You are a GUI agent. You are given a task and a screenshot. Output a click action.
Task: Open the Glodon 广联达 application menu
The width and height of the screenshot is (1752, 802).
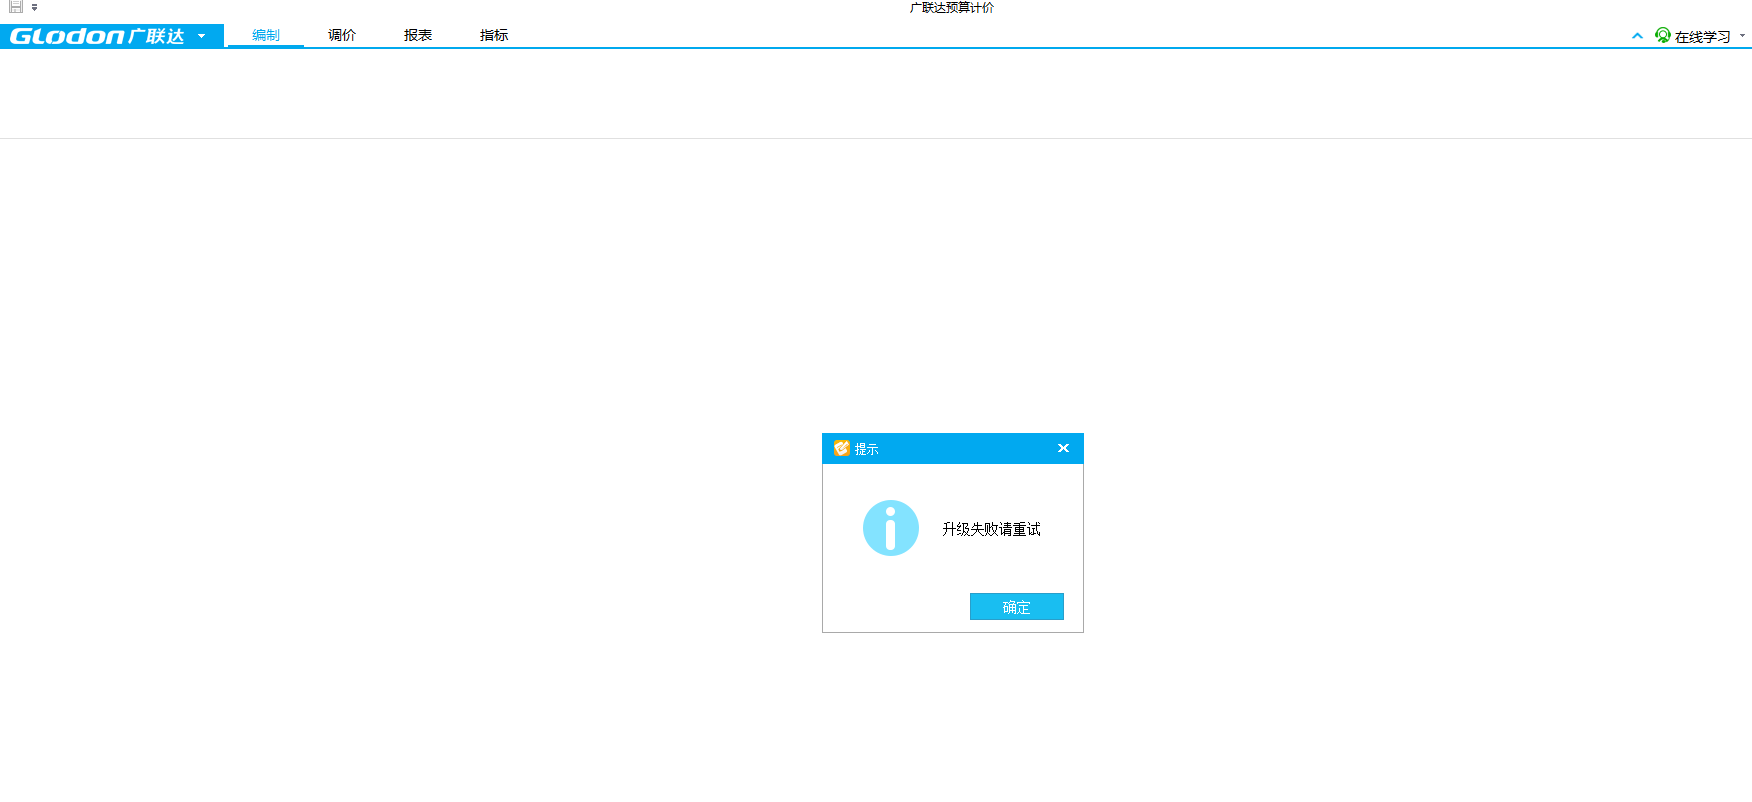(x=112, y=36)
